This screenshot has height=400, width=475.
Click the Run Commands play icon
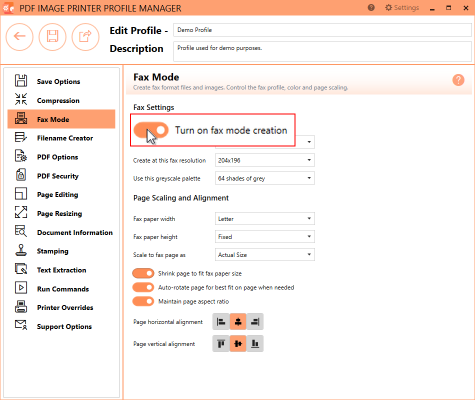[21, 288]
